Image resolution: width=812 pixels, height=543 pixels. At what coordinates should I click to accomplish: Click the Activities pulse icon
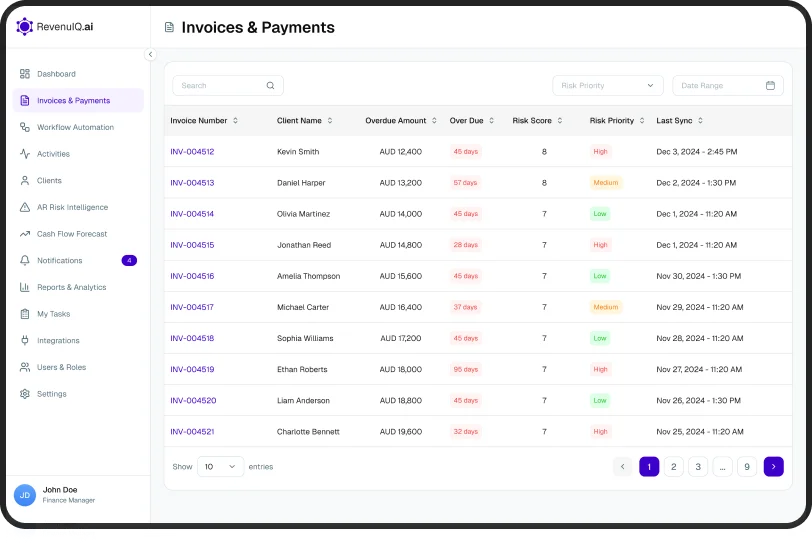pyautogui.click(x=25, y=154)
